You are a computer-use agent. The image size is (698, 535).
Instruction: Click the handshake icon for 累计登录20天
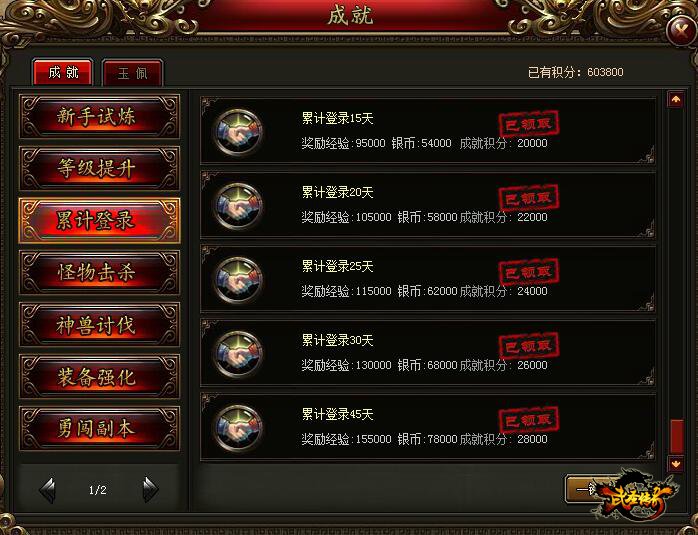coord(238,206)
